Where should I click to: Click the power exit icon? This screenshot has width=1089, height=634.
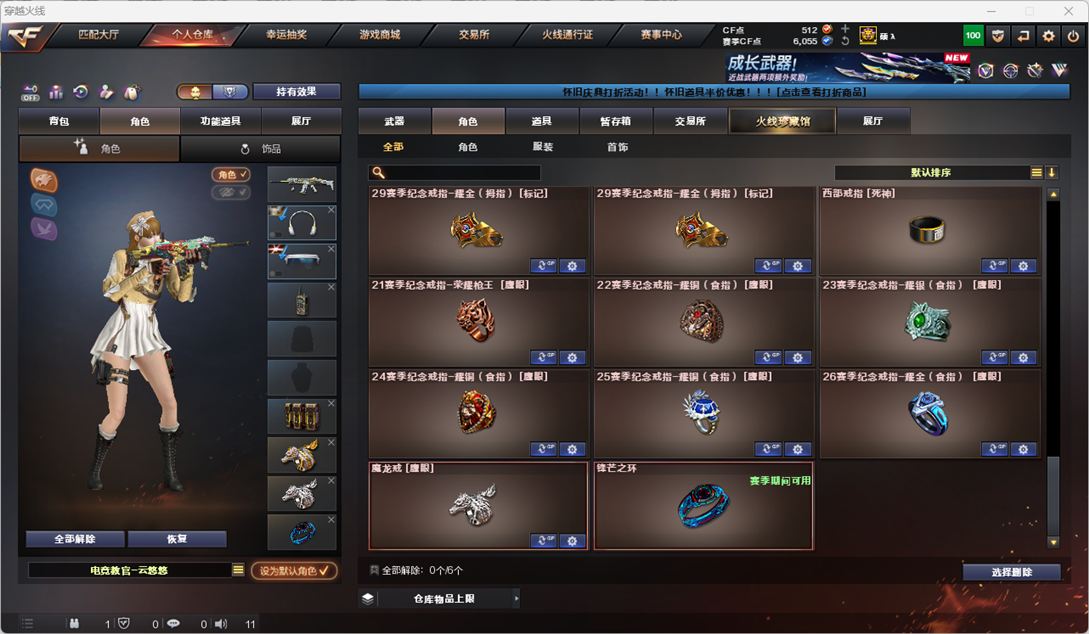click(1073, 35)
